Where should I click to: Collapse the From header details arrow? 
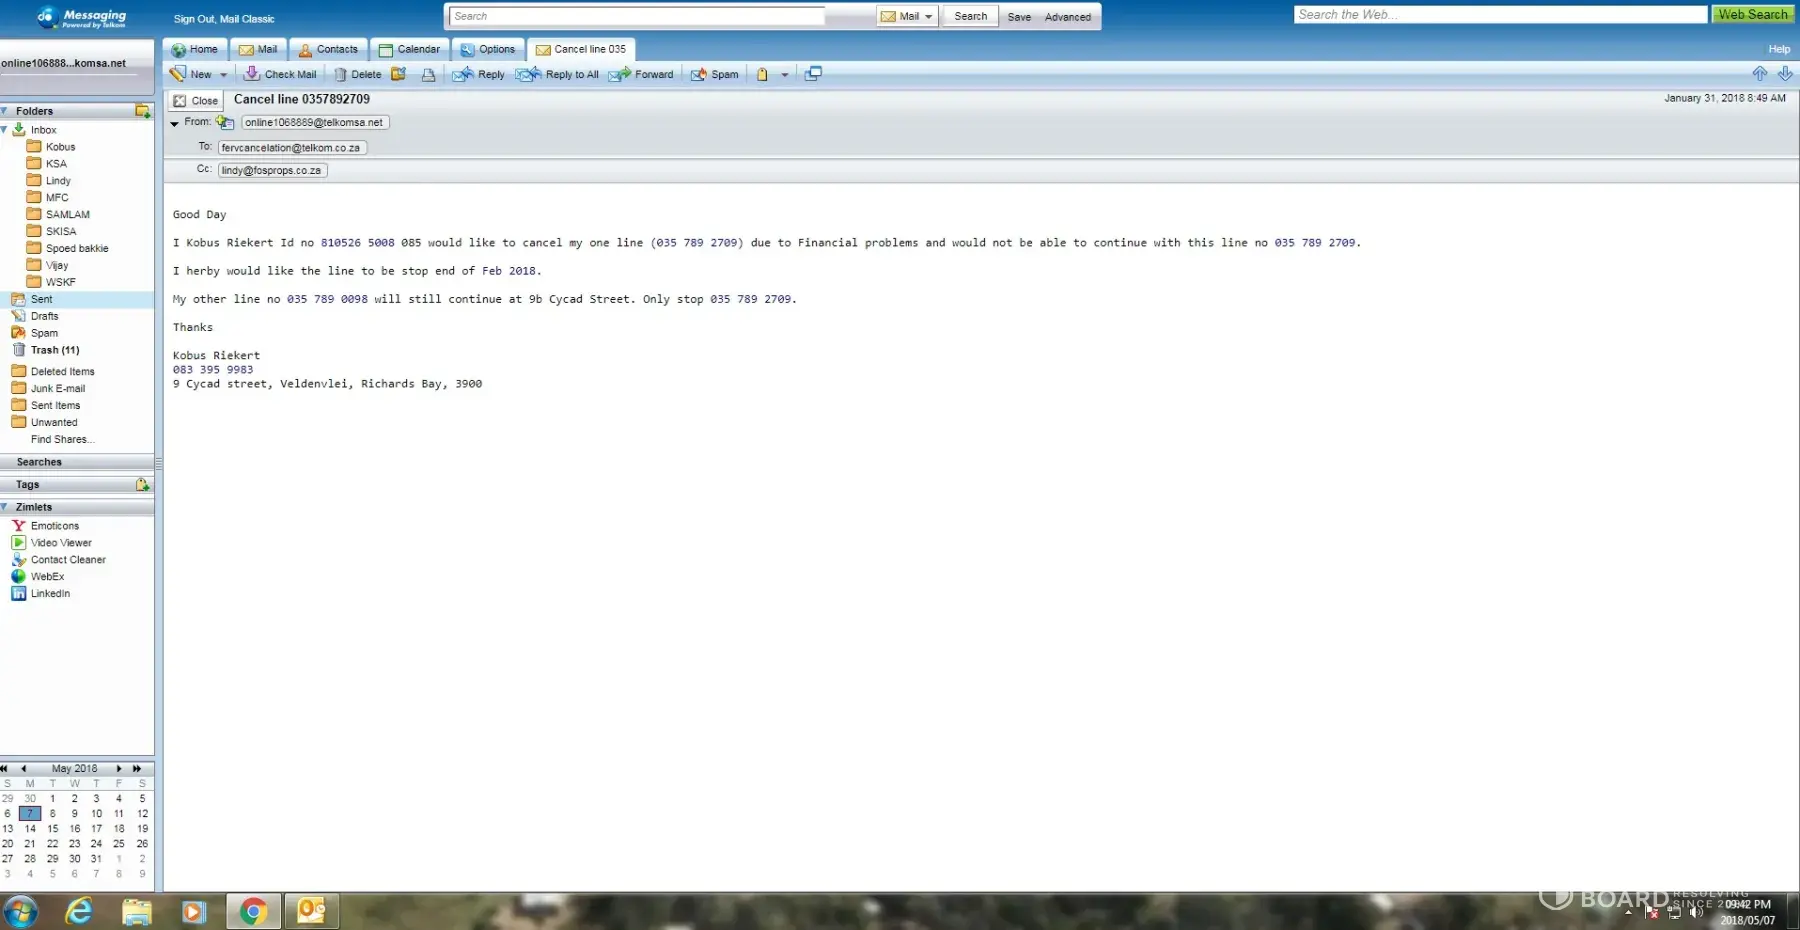pyautogui.click(x=174, y=123)
